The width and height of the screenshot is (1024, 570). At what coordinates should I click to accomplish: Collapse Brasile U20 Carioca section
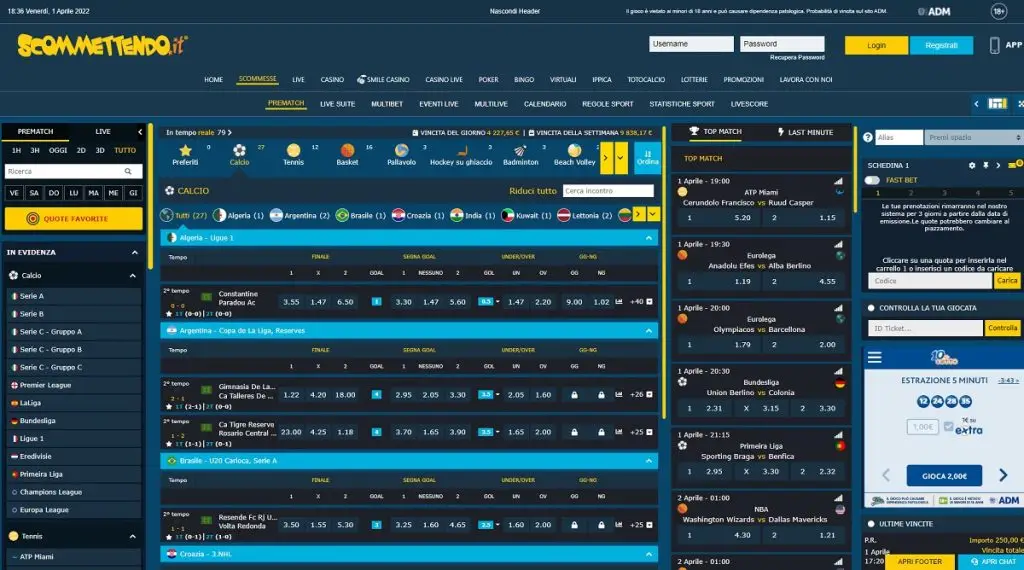(x=648, y=461)
